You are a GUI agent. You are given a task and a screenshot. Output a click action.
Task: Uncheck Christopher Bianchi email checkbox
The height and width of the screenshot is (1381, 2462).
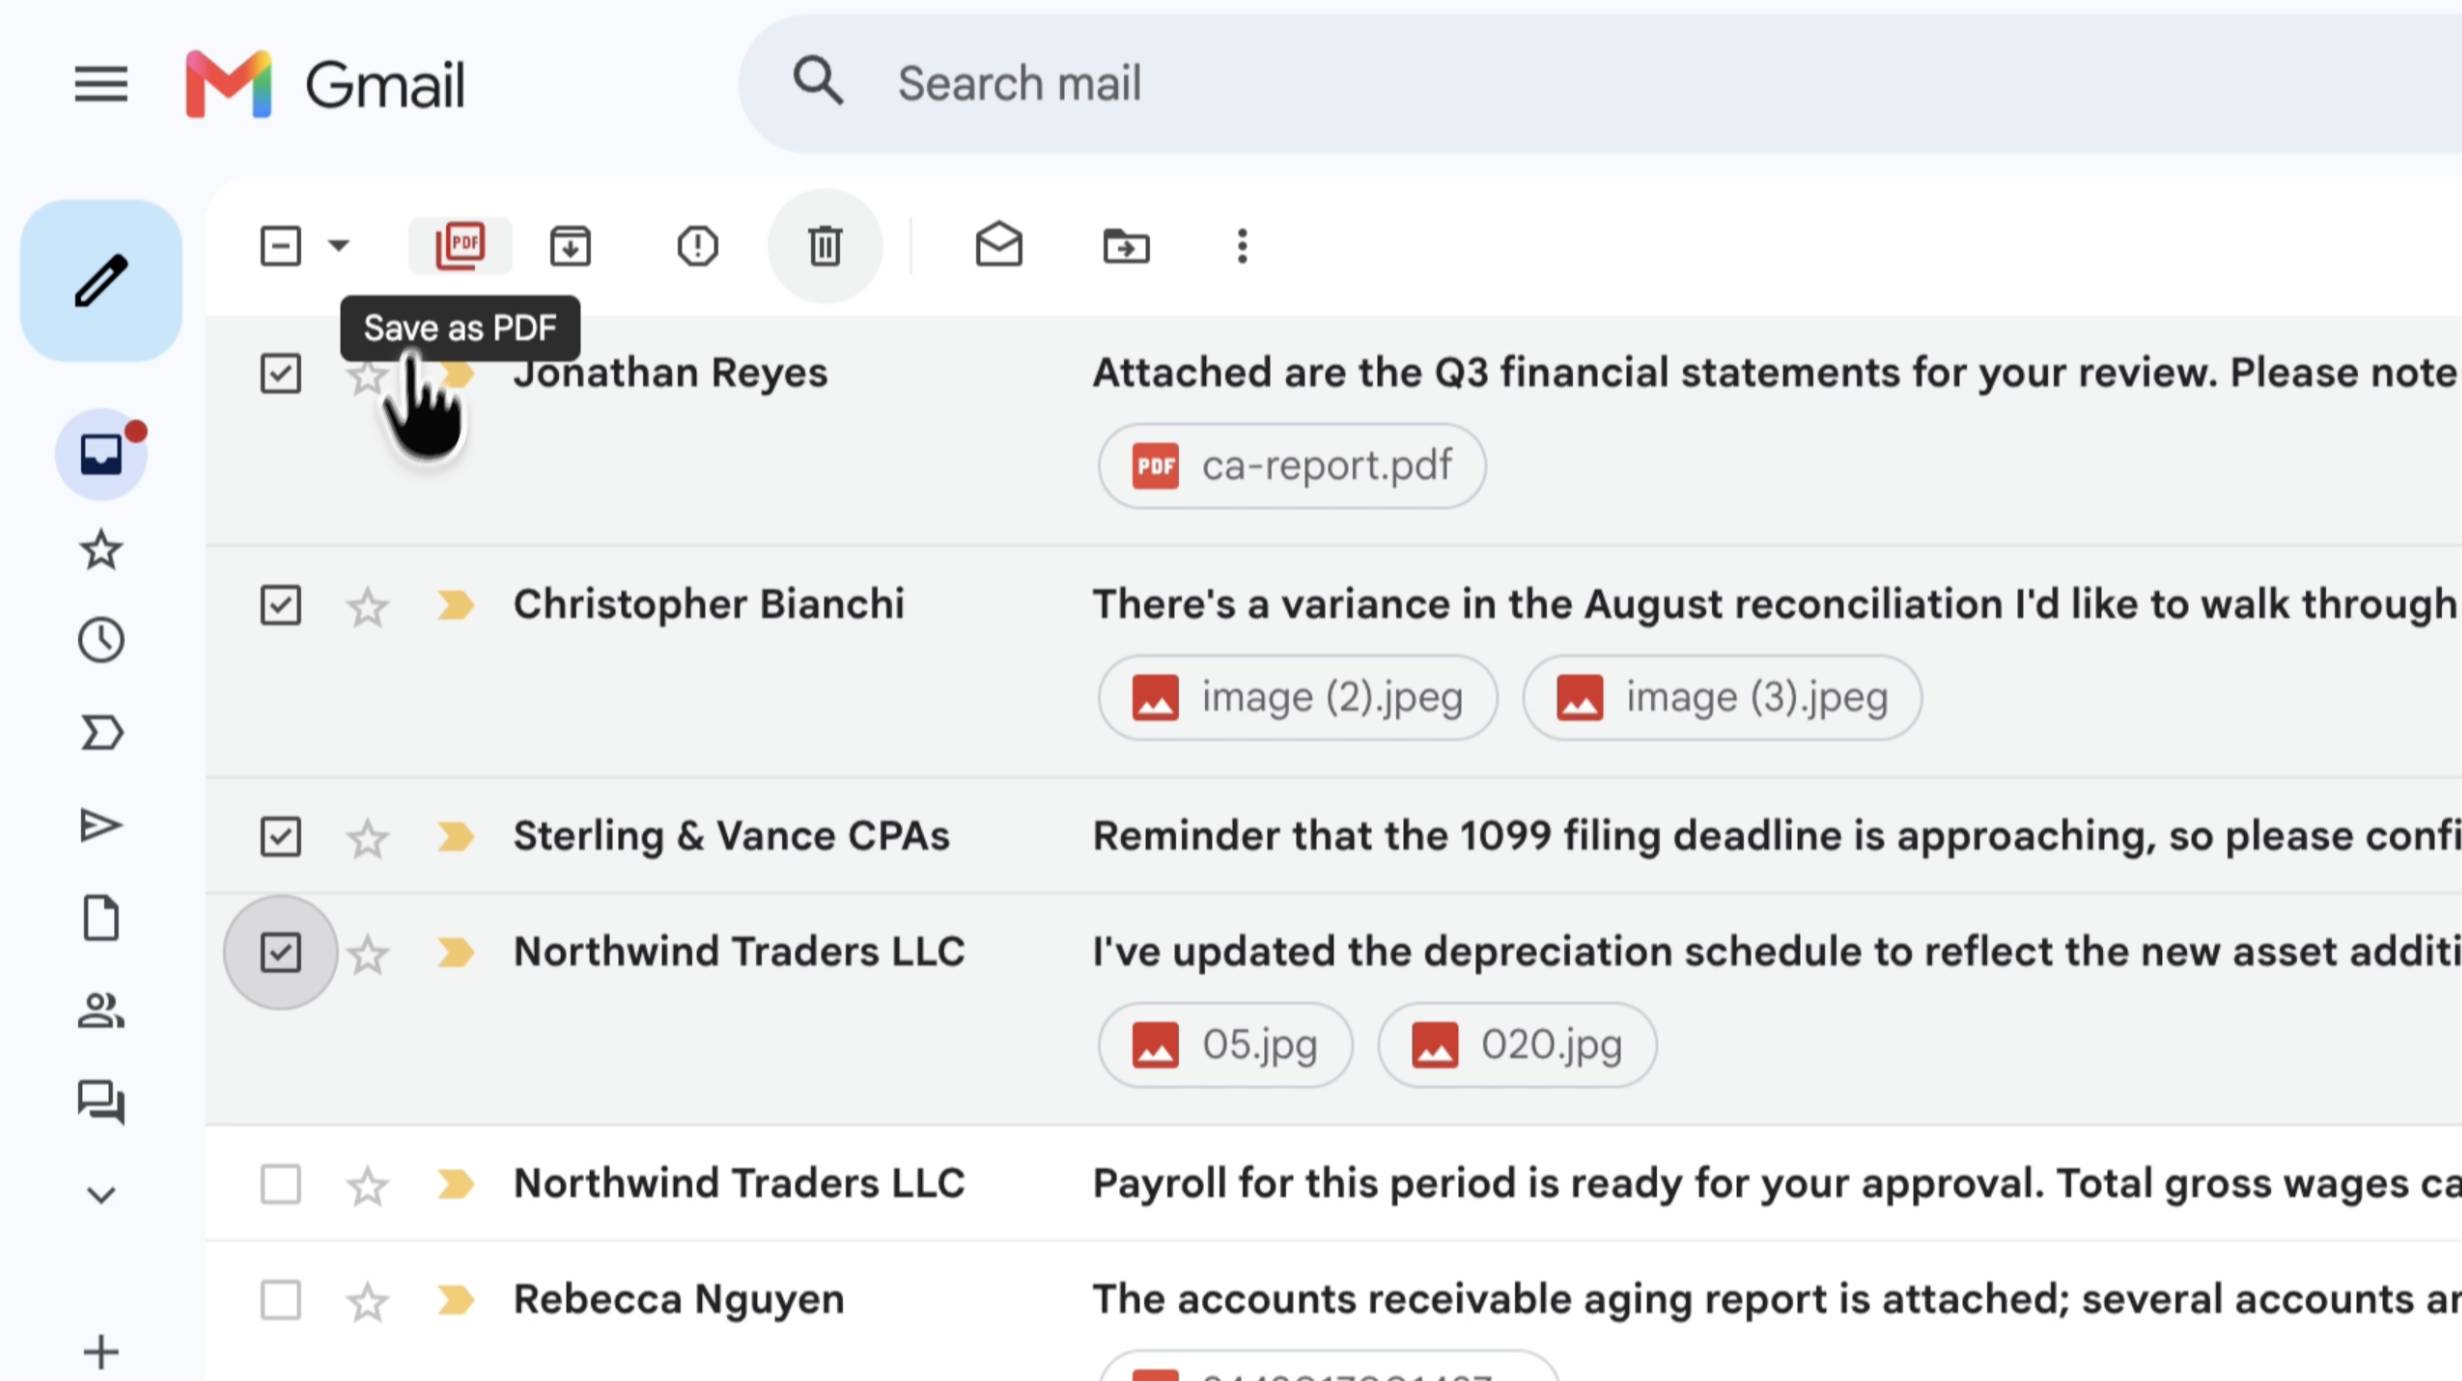280,605
